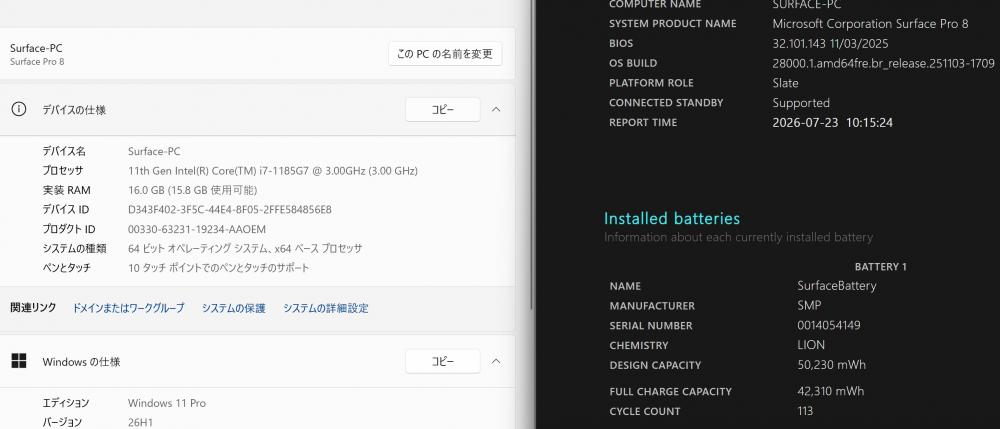Click the 'Installed batteries' heading

tap(672, 218)
